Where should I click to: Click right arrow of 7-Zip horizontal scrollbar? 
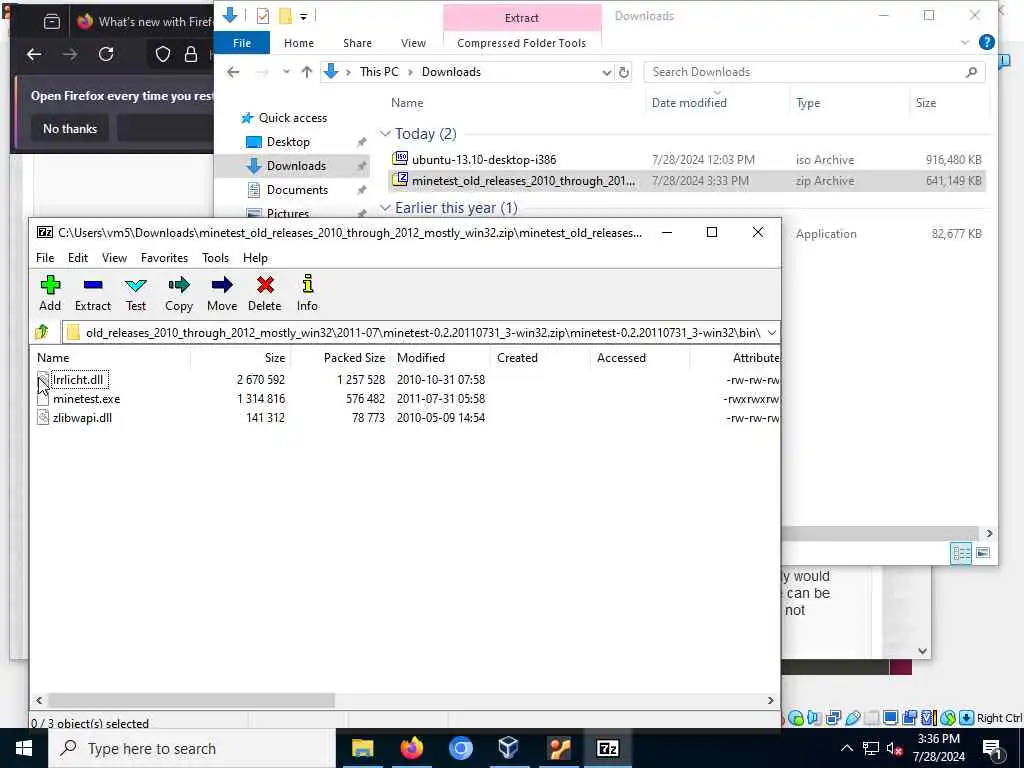[771, 700]
